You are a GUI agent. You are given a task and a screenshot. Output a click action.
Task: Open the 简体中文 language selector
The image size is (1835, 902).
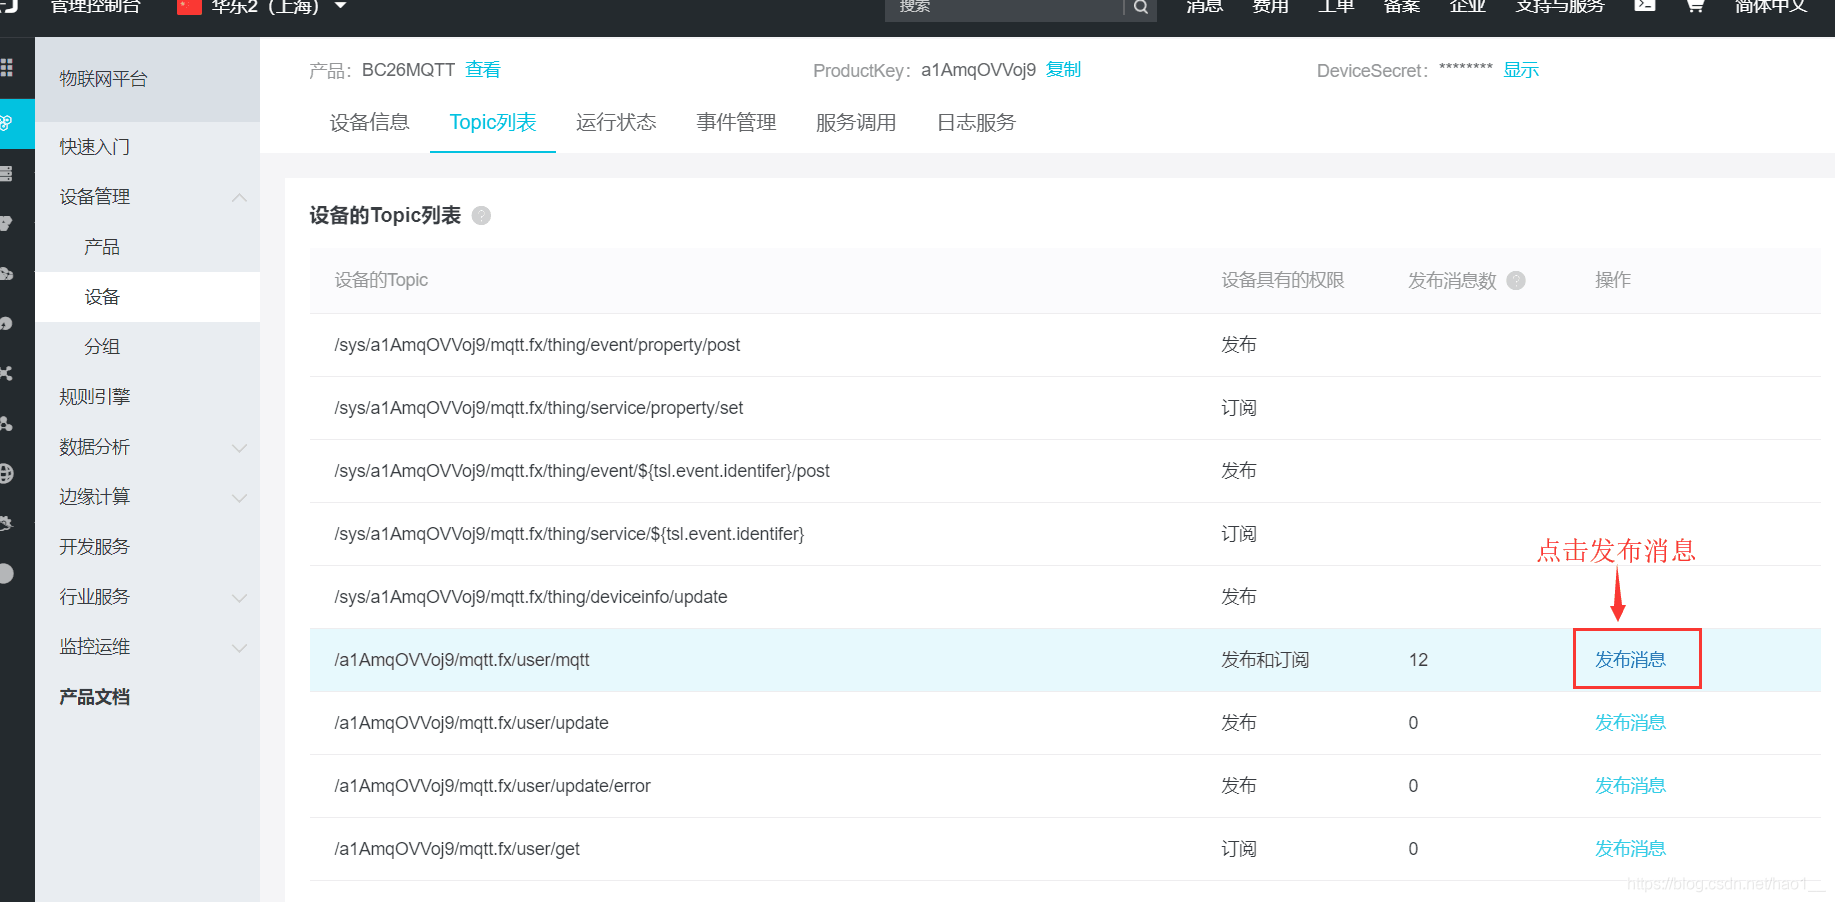tap(1770, 6)
